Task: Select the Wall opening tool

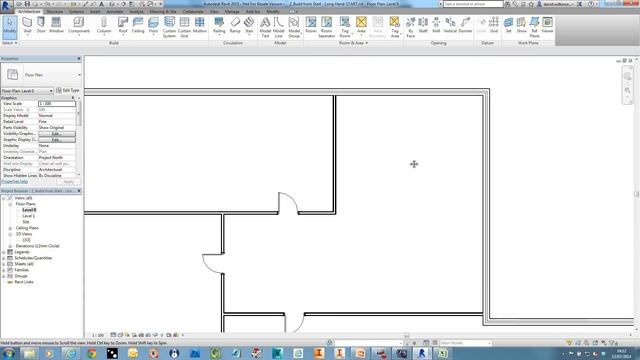Action: coord(436,26)
